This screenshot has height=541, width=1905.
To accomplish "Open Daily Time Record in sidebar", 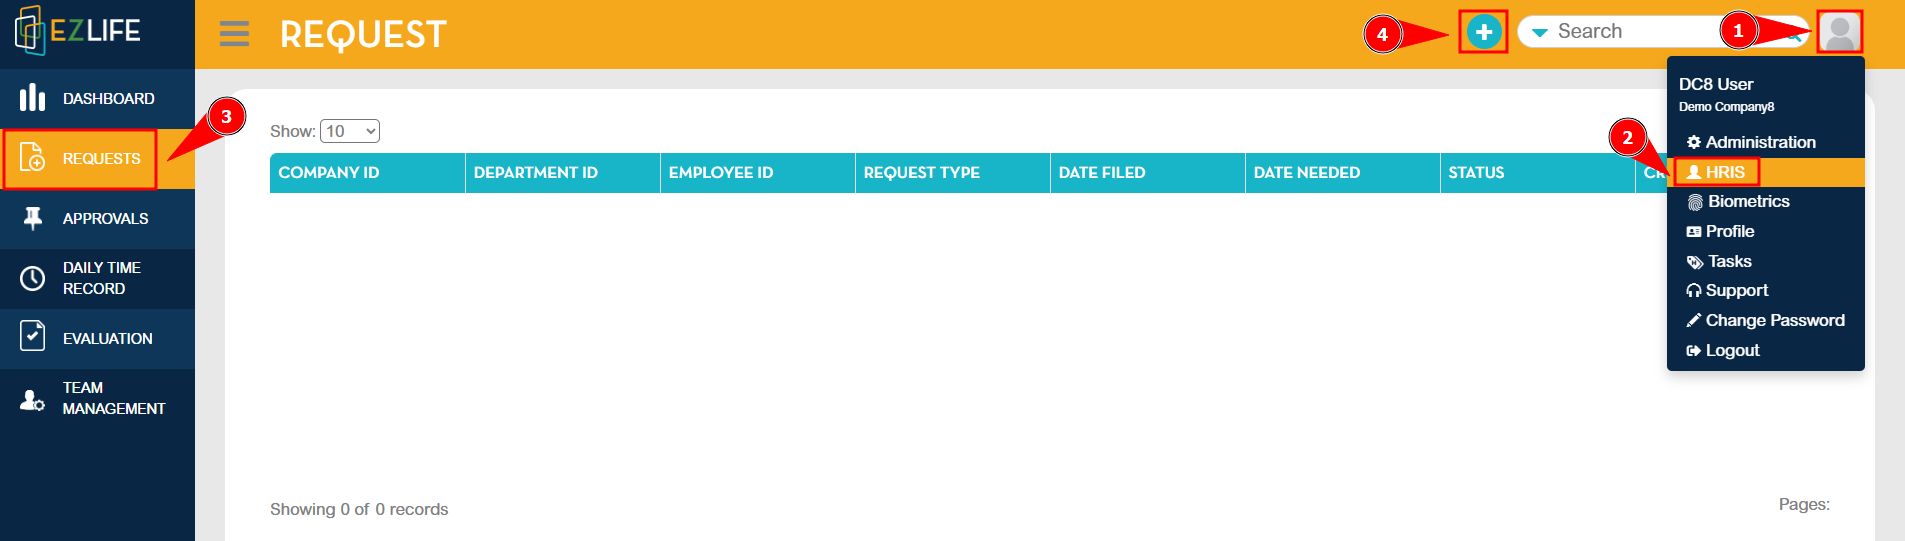I will pos(97,278).
